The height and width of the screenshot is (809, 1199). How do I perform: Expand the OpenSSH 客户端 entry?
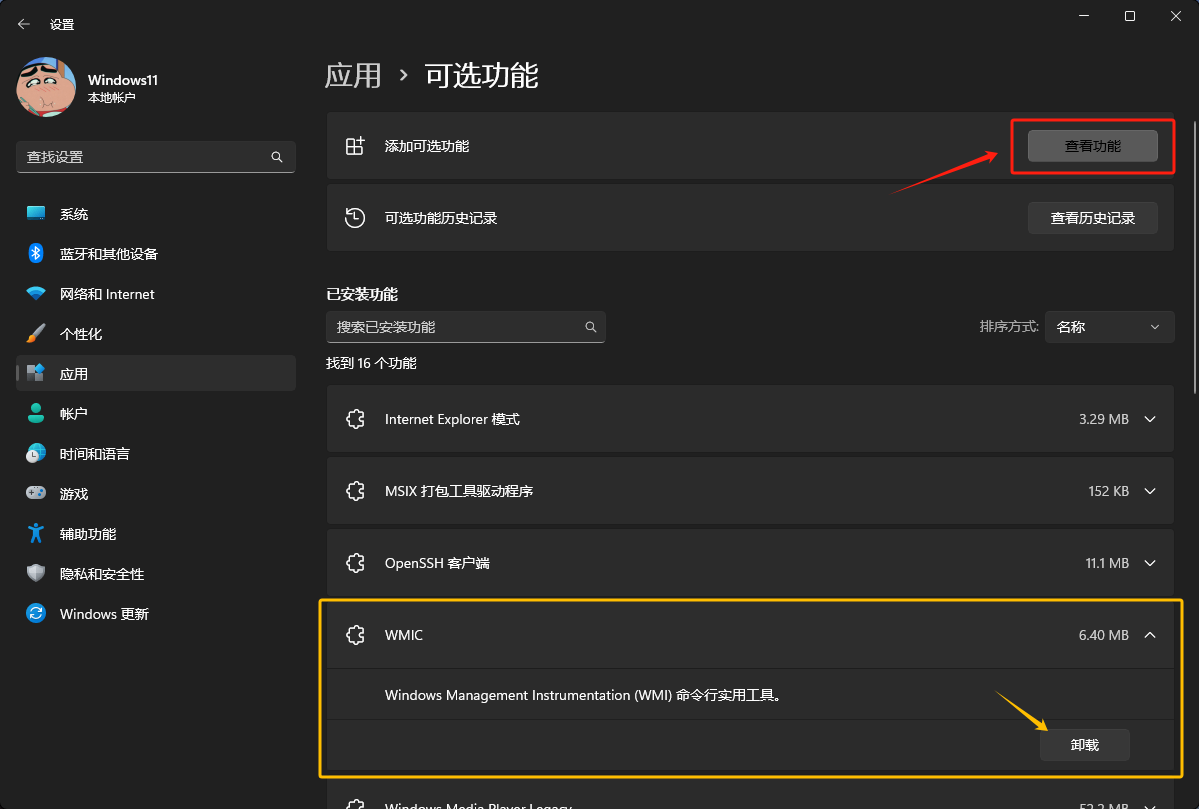1150,563
